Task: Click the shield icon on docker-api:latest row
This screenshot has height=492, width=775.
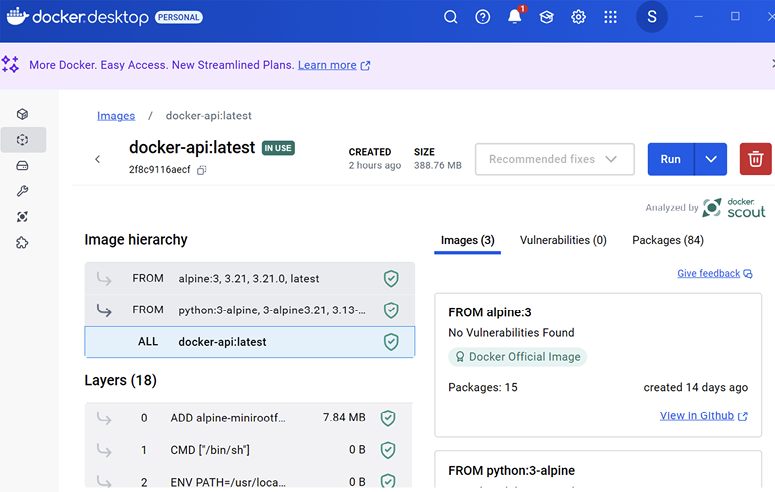Action: (391, 342)
